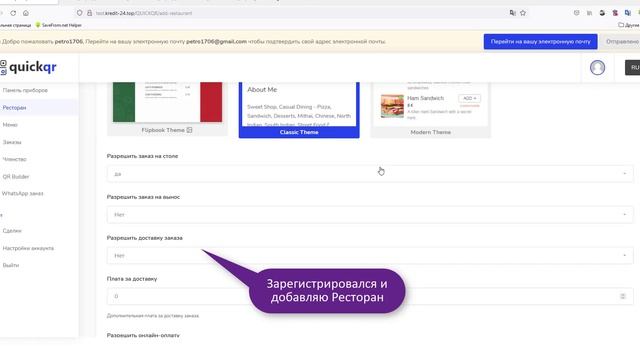Open the browser home page icon
This screenshot has height=360, width=640.
coord(26,13)
